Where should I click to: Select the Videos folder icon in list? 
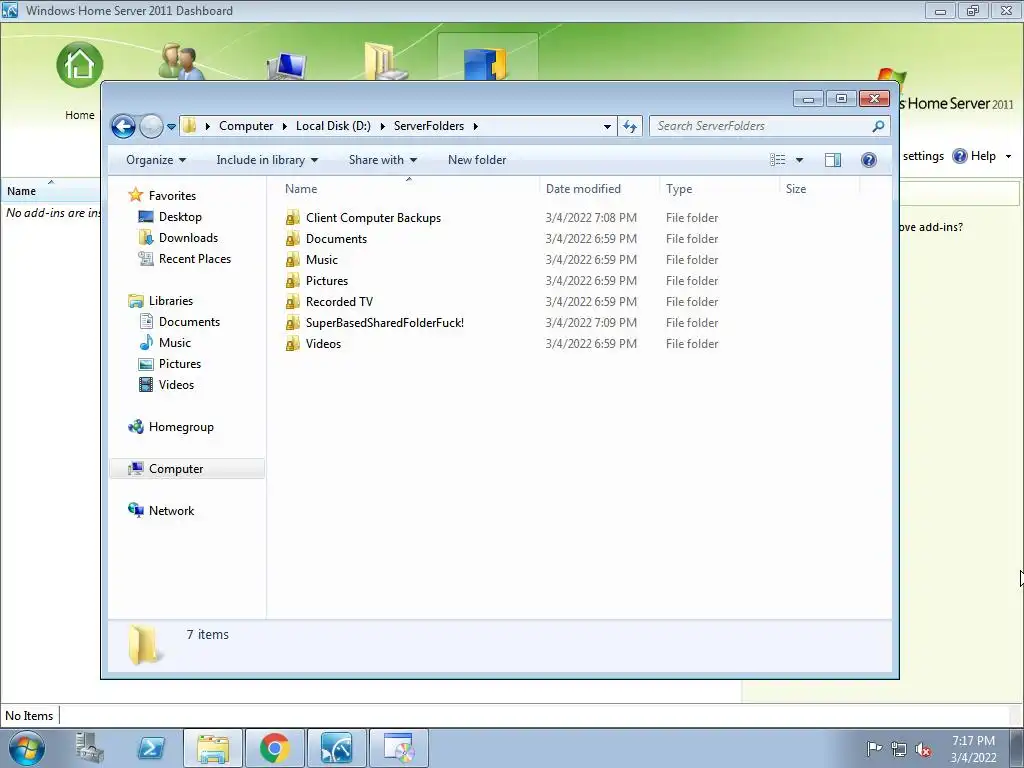(x=293, y=344)
